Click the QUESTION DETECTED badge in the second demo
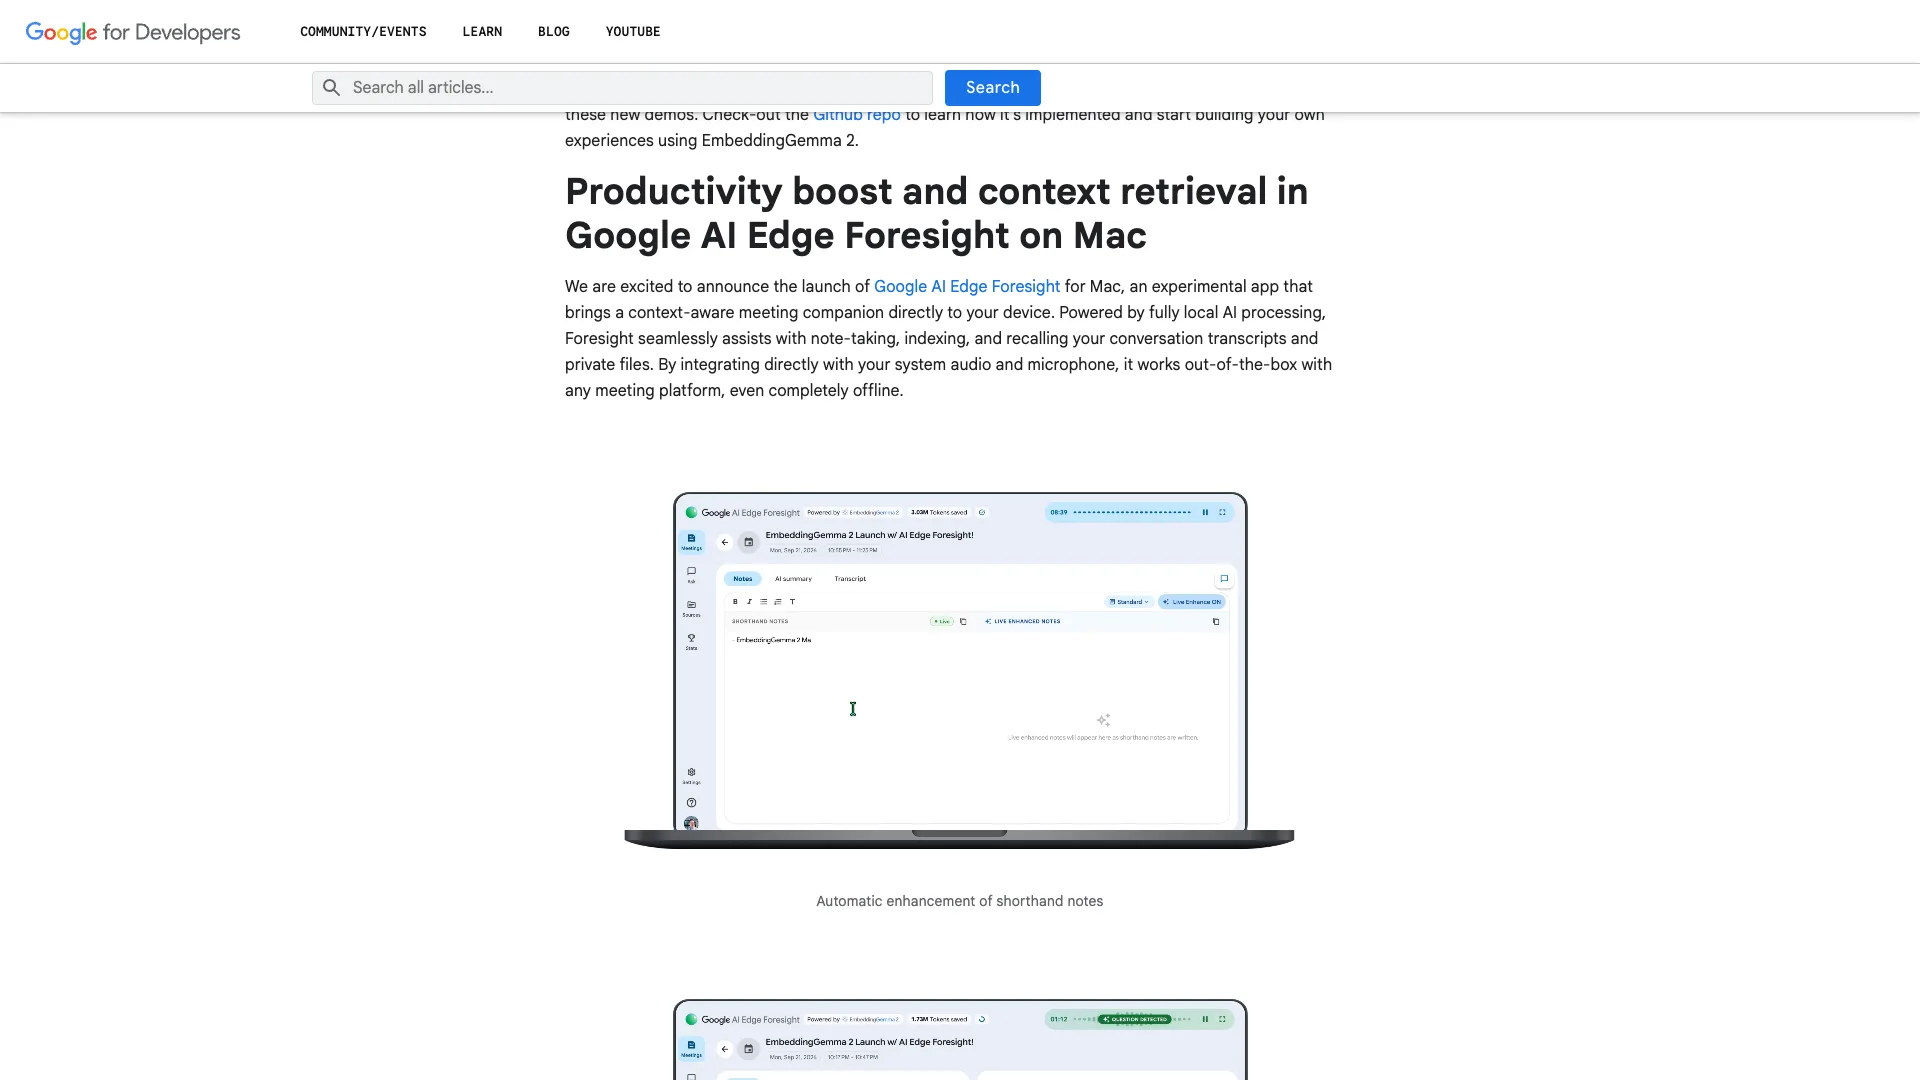1920x1080 pixels. pos(1134,1019)
